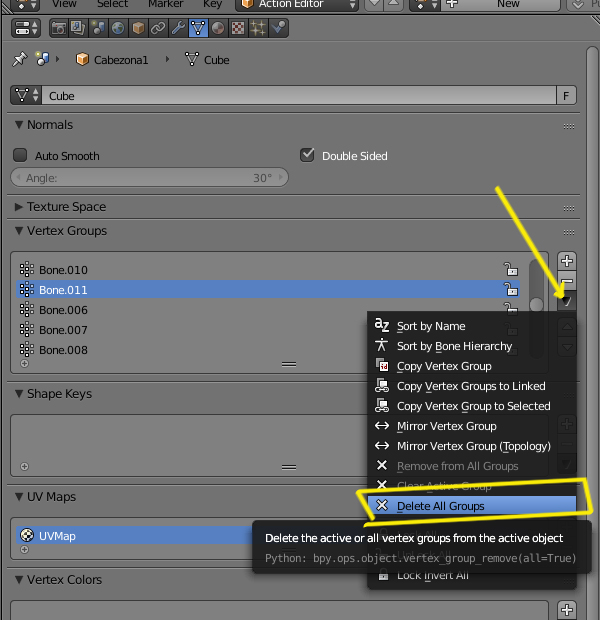The image size is (600, 620).
Task: Disable the Double Sided checkbox
Action: click(307, 155)
